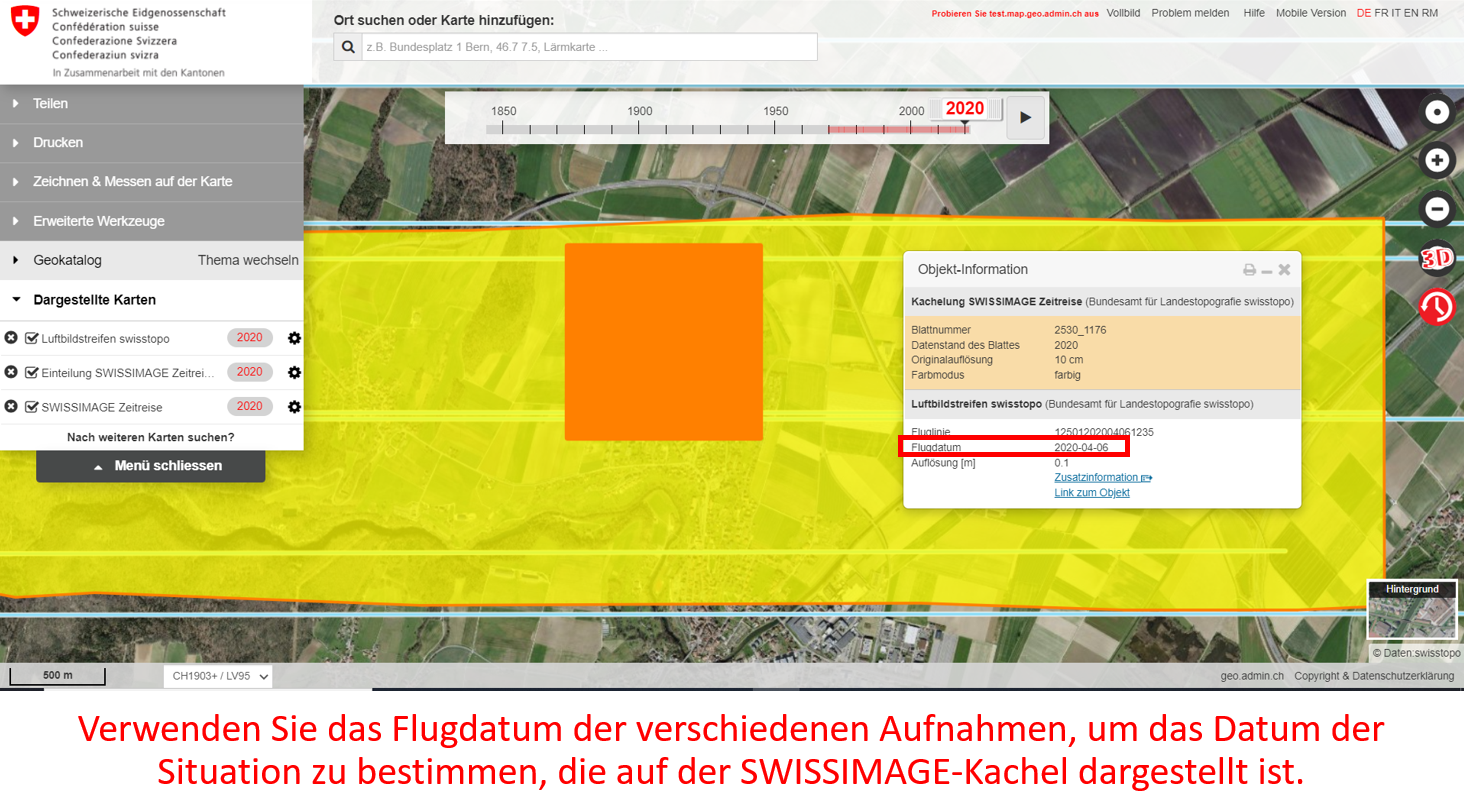Switch to 3D view

(1437, 258)
